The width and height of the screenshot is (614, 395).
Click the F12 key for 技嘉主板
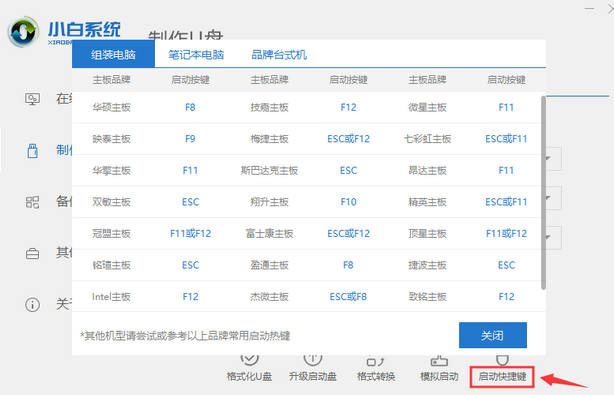349,107
